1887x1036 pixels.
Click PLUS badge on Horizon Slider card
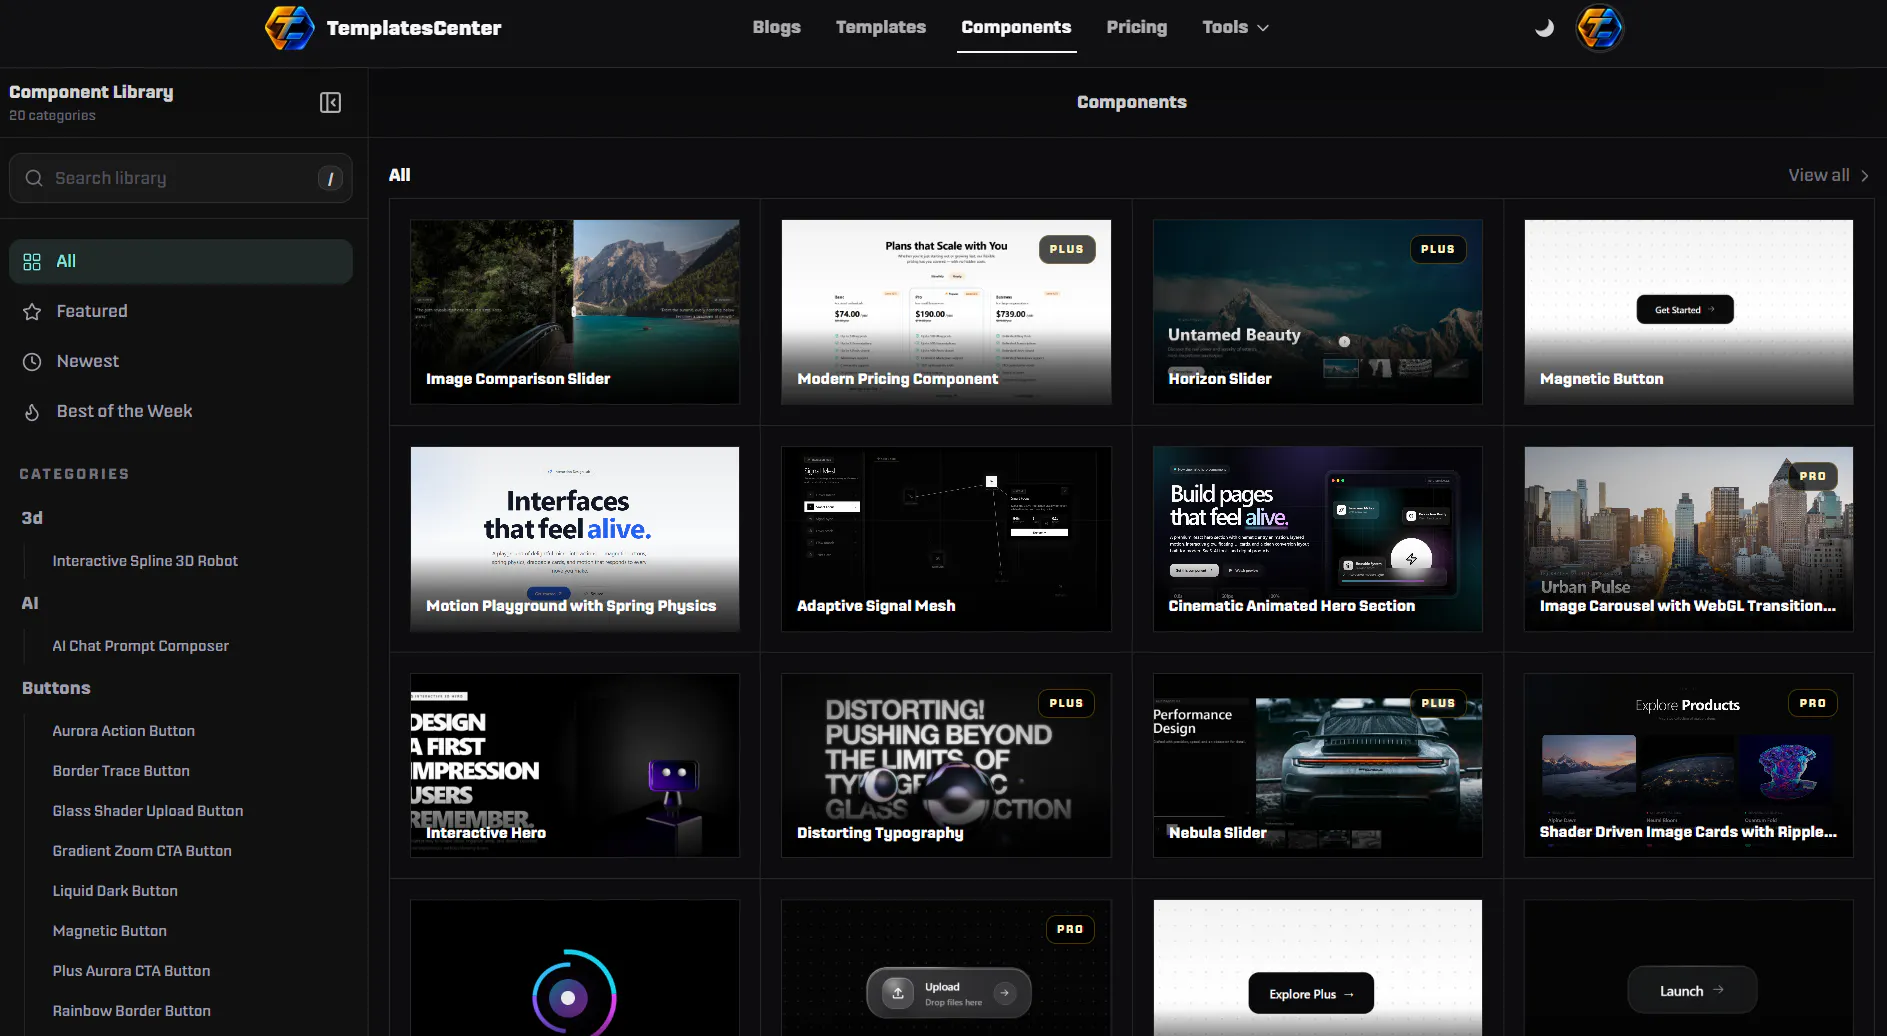tap(1438, 249)
